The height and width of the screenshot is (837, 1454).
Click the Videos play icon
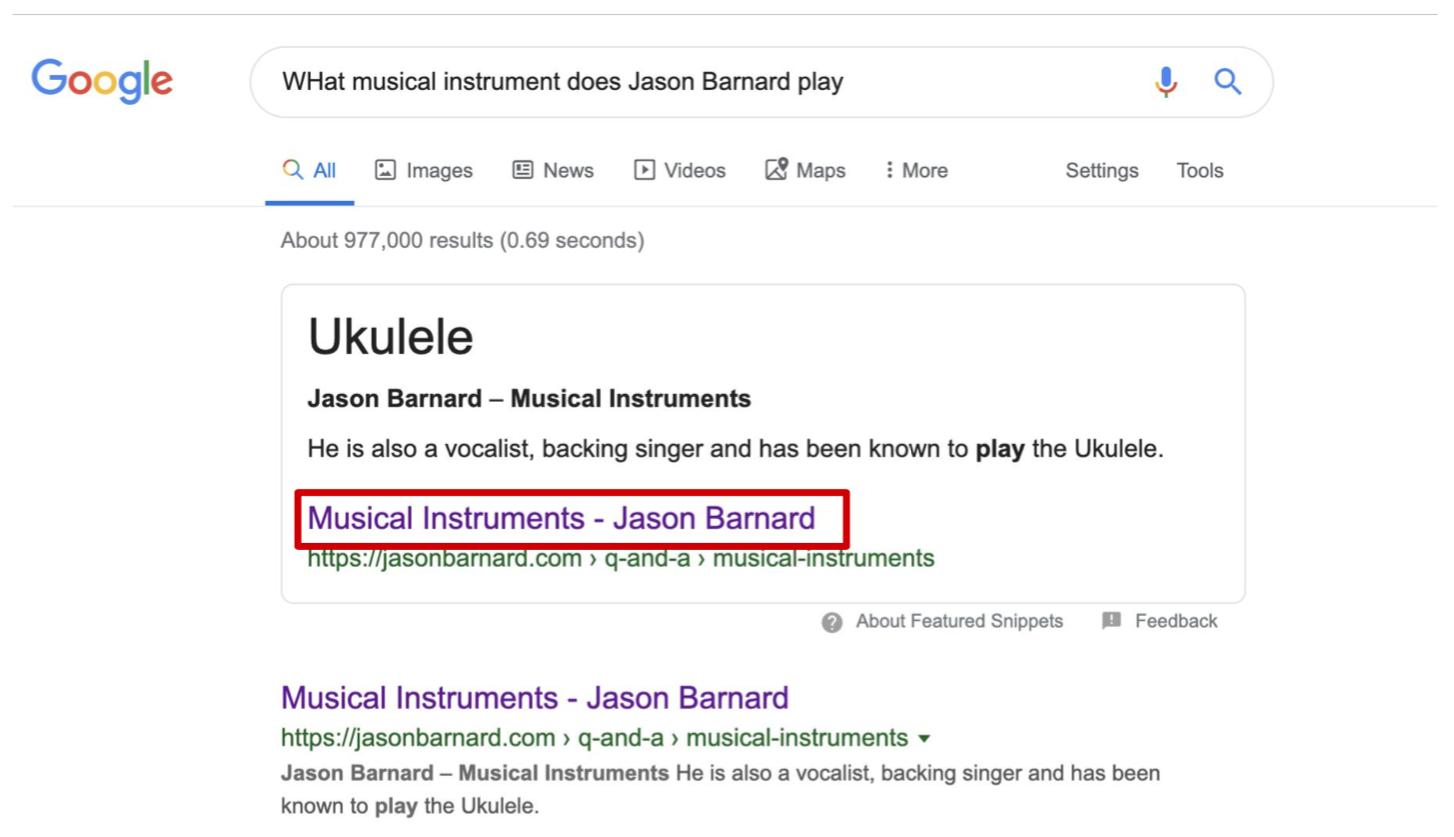click(x=644, y=170)
